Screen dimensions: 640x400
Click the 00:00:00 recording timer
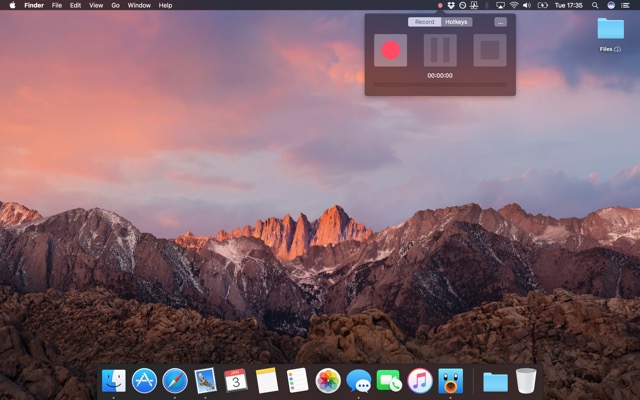(440, 76)
